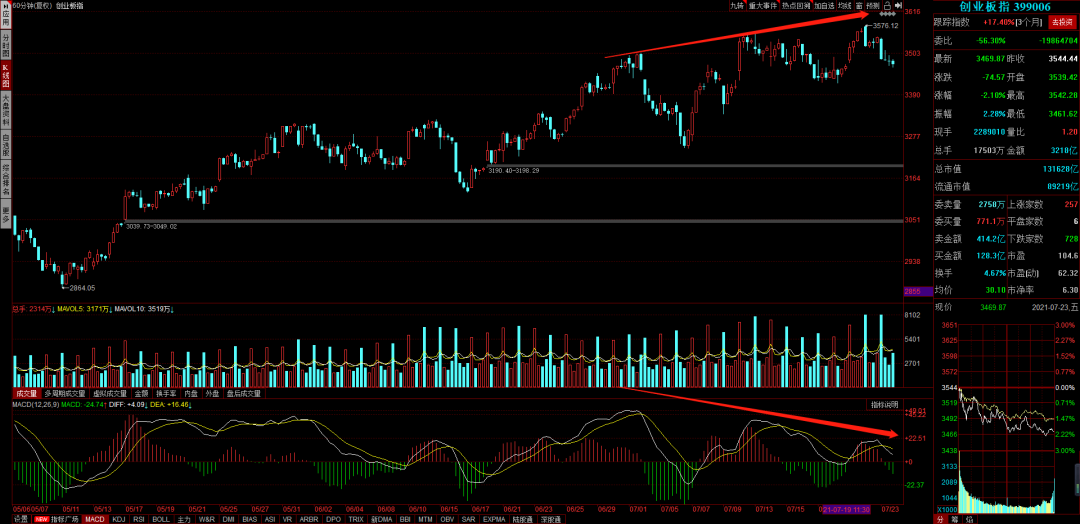1080x524 pixels.
Task: Select 综合排名 in left sidebar
Action: tap(6, 180)
